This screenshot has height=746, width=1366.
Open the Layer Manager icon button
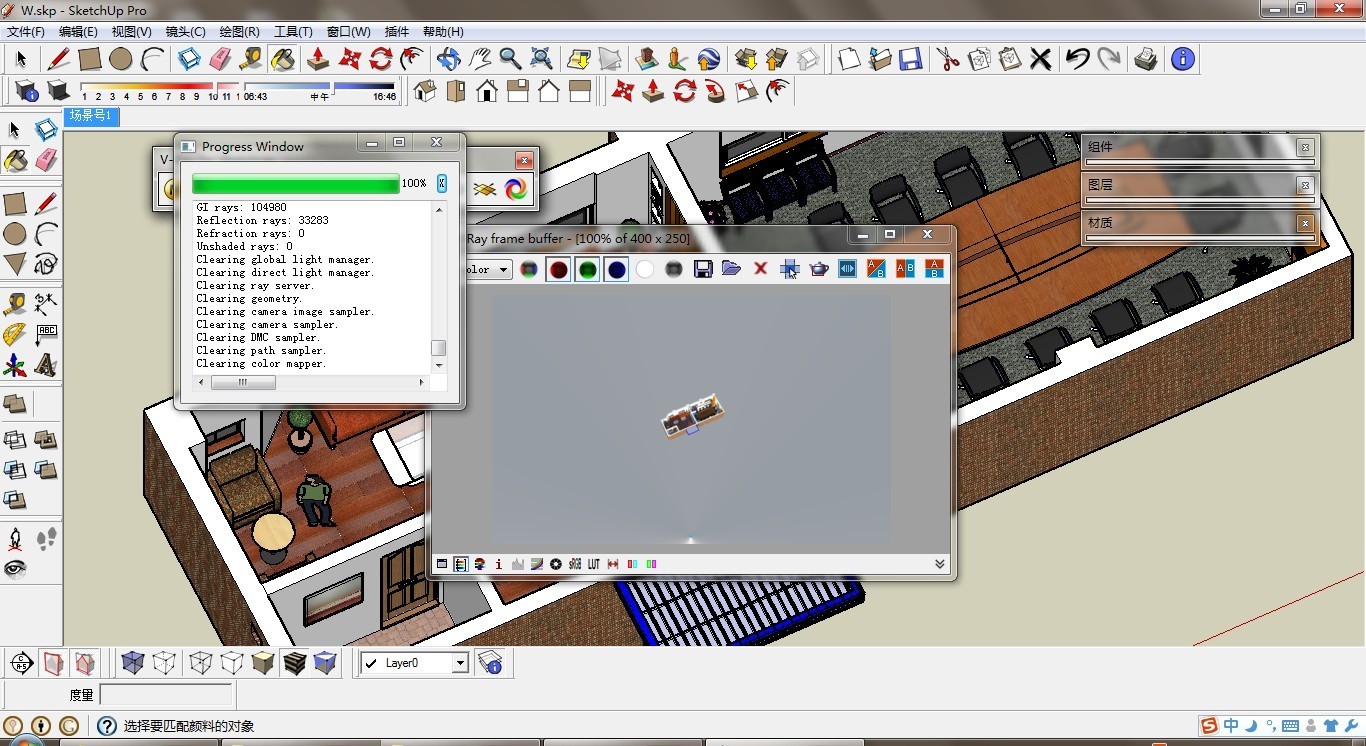point(490,662)
